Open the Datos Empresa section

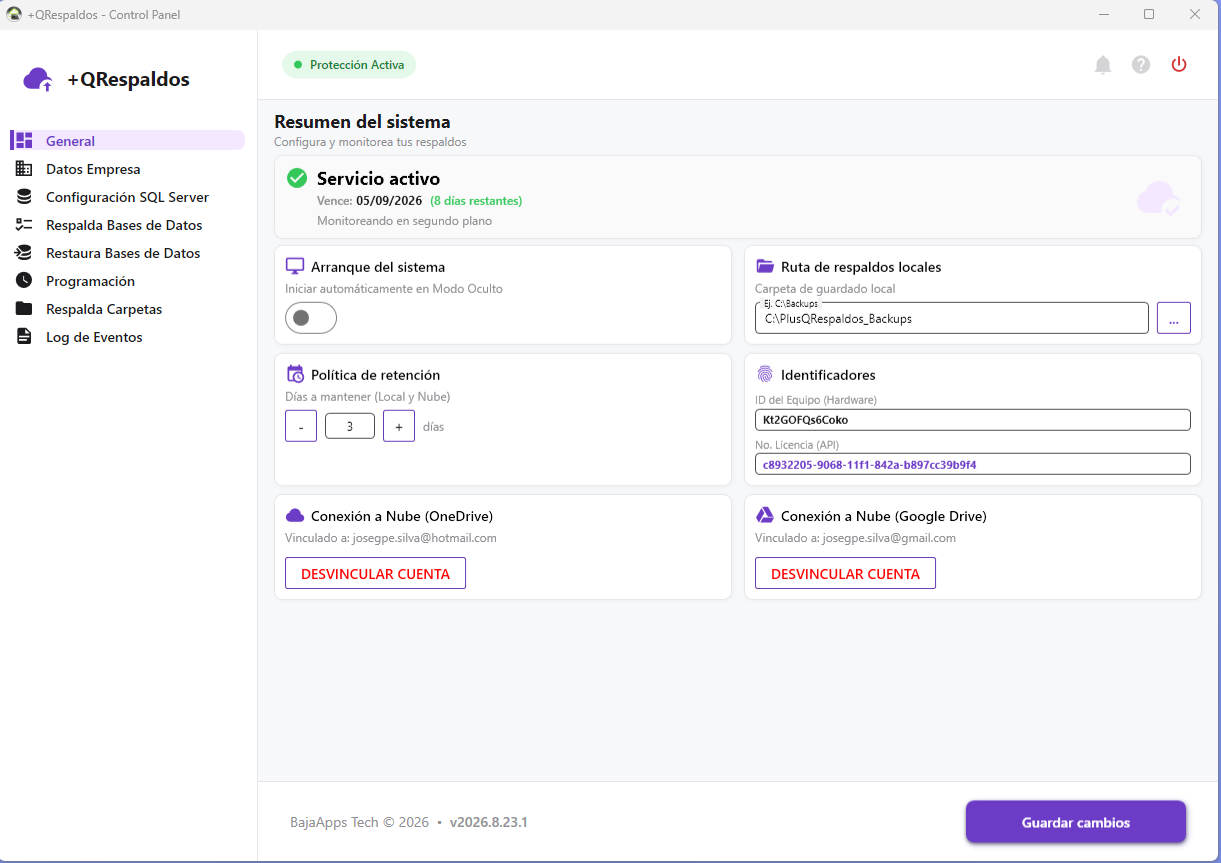click(x=127, y=169)
